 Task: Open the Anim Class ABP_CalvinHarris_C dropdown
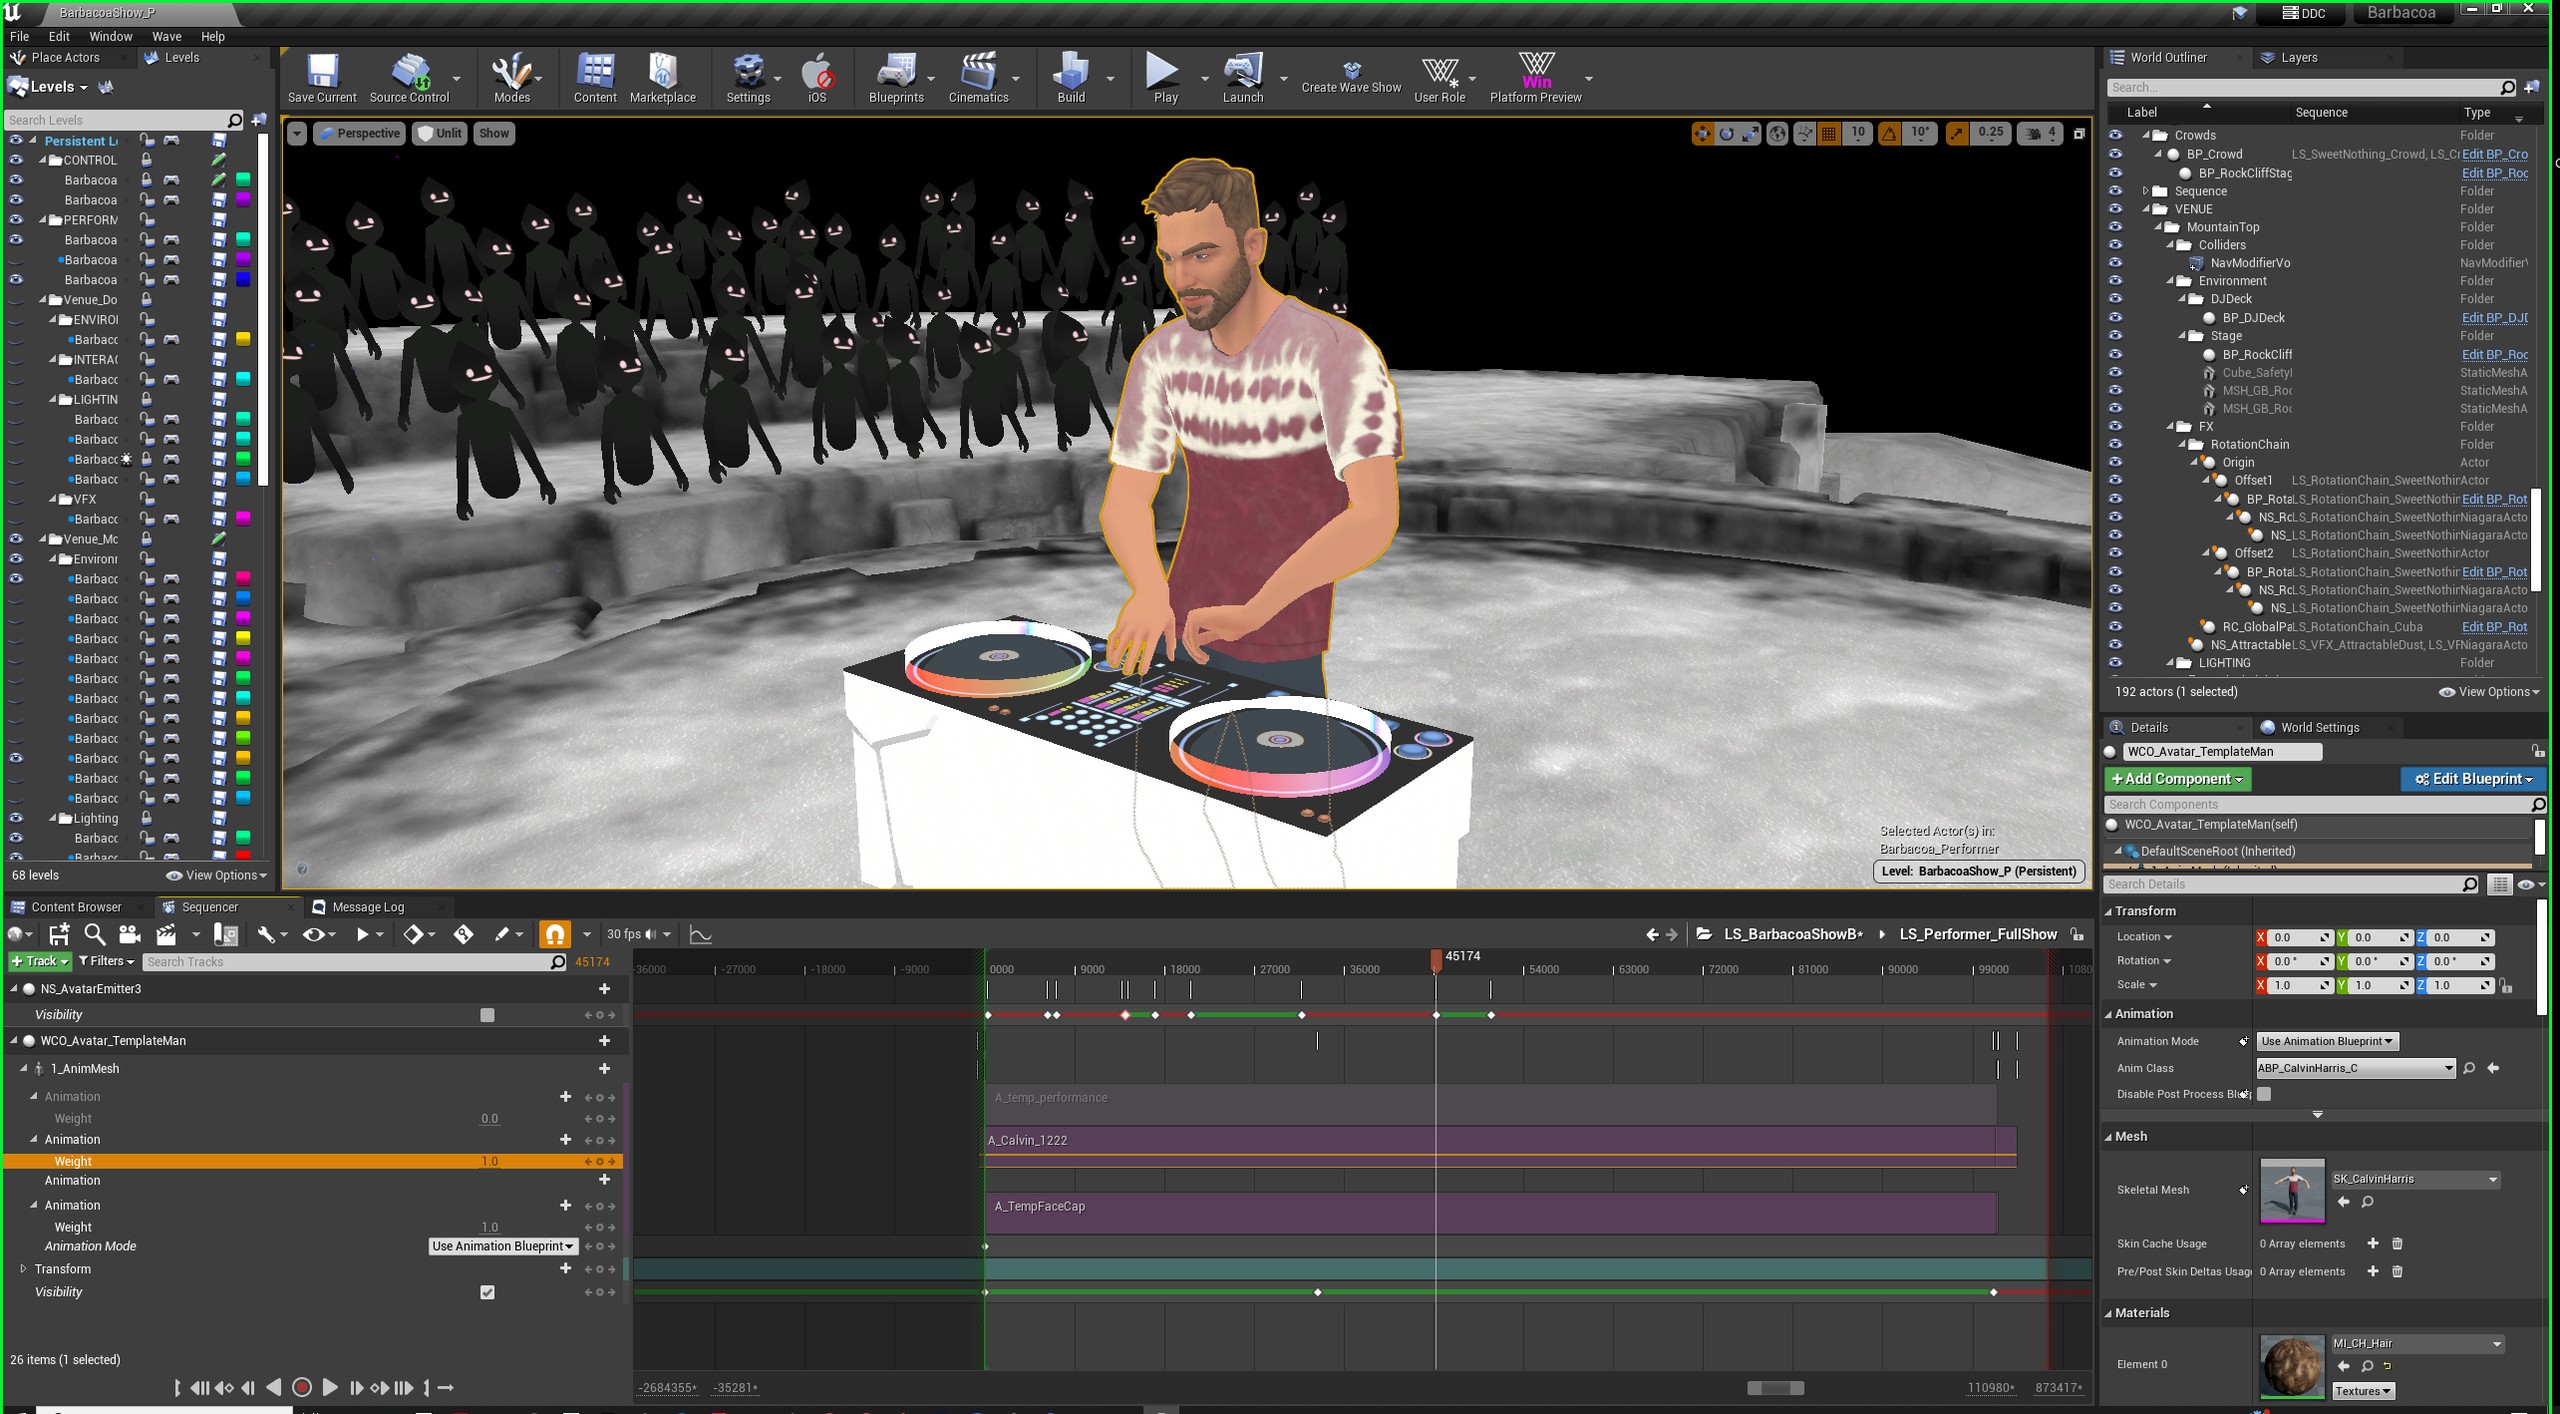(2355, 1068)
